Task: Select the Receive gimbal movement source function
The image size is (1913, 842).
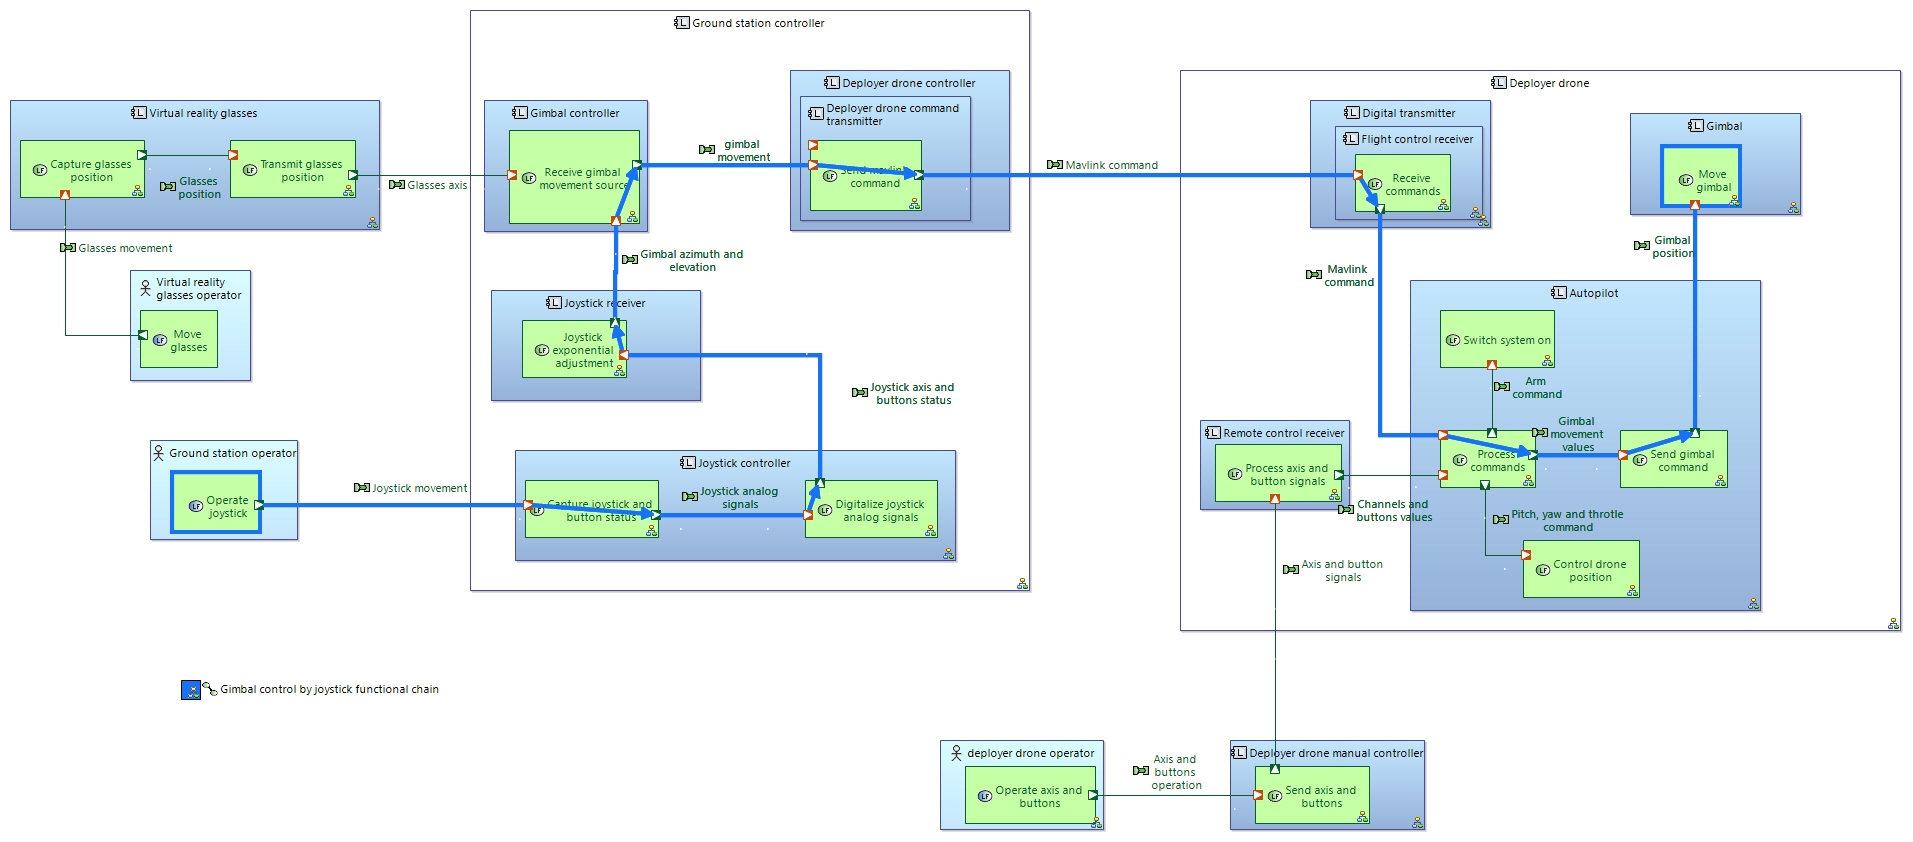Action: pyautogui.click(x=575, y=177)
